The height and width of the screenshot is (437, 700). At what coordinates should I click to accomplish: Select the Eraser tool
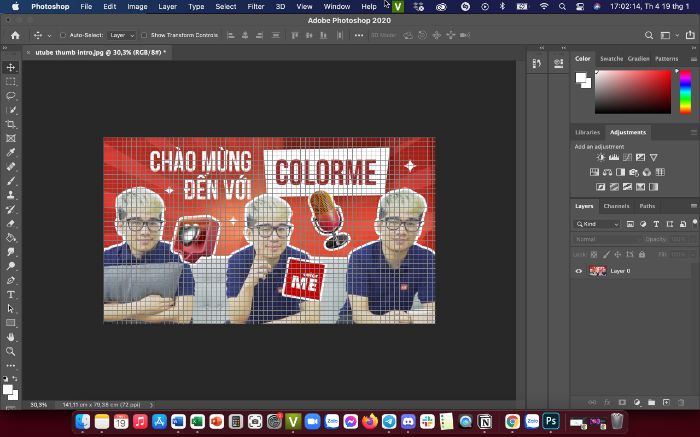(11, 224)
